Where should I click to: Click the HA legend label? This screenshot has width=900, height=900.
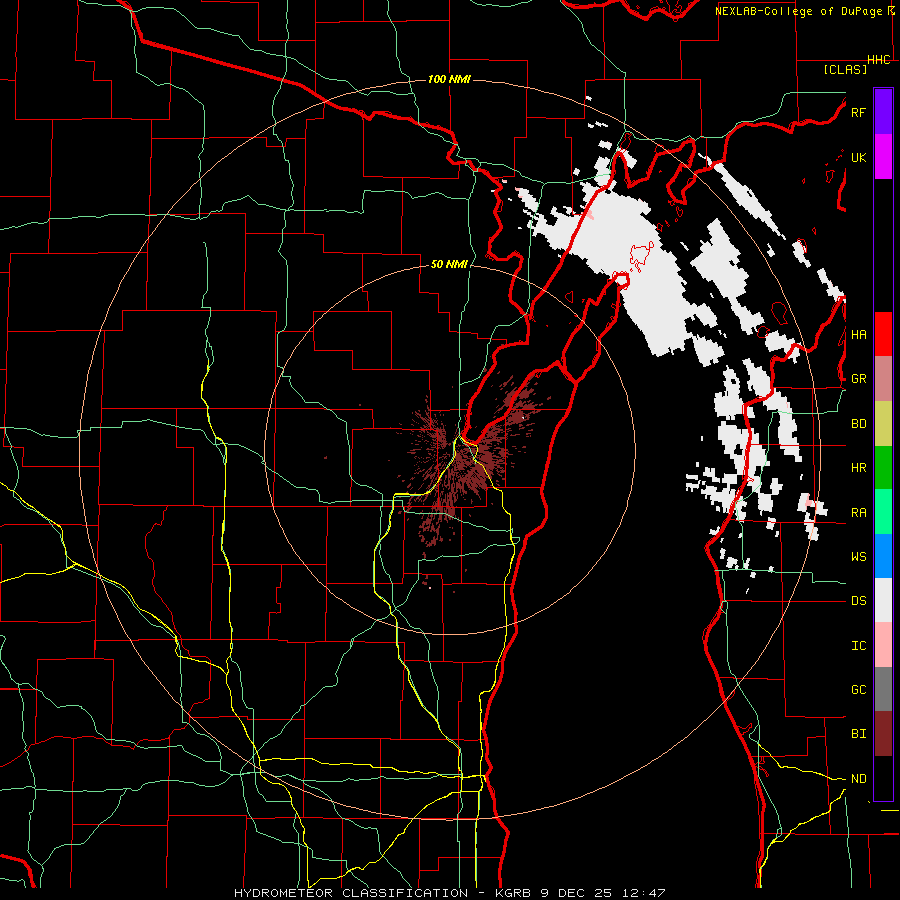pos(858,334)
